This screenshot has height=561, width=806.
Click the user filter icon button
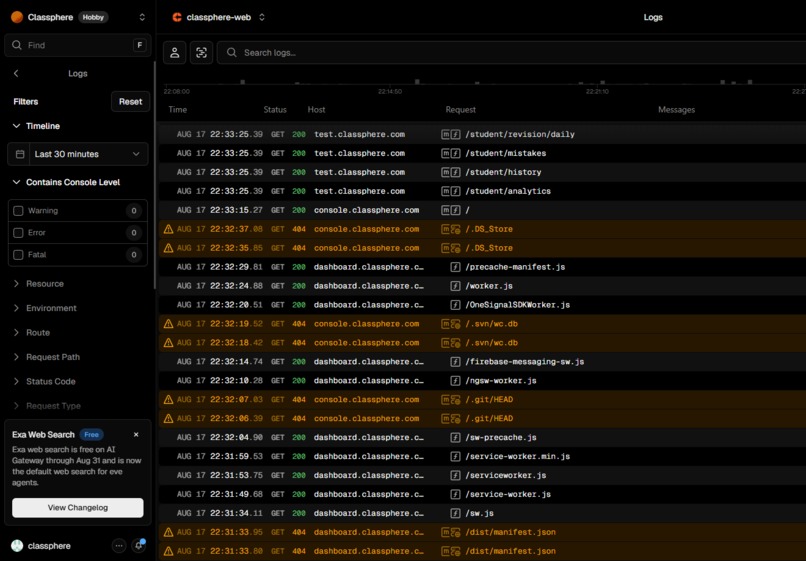[x=175, y=52]
